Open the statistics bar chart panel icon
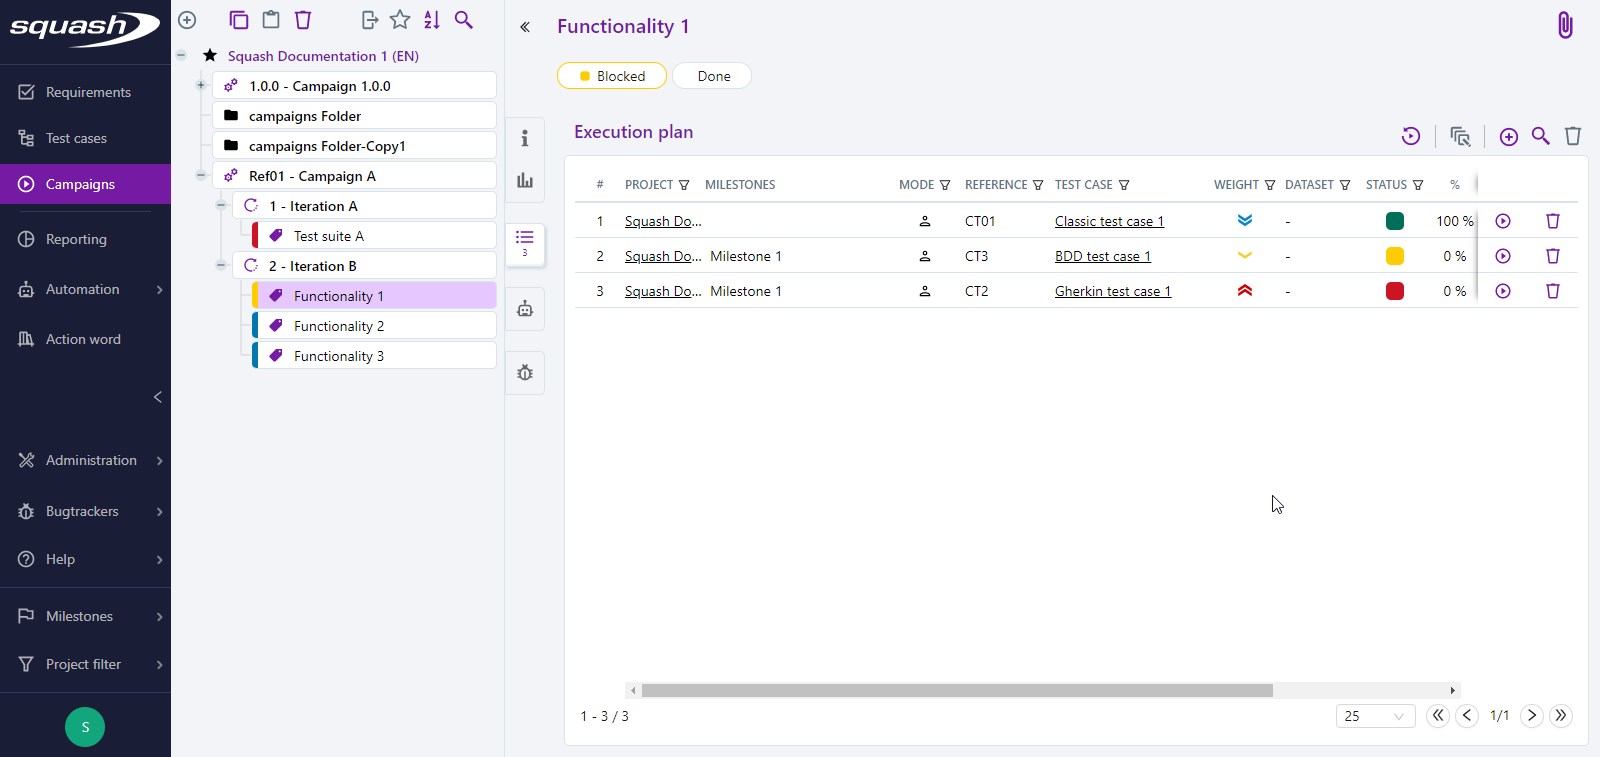Image resolution: width=1600 pixels, height=757 pixels. 525,181
